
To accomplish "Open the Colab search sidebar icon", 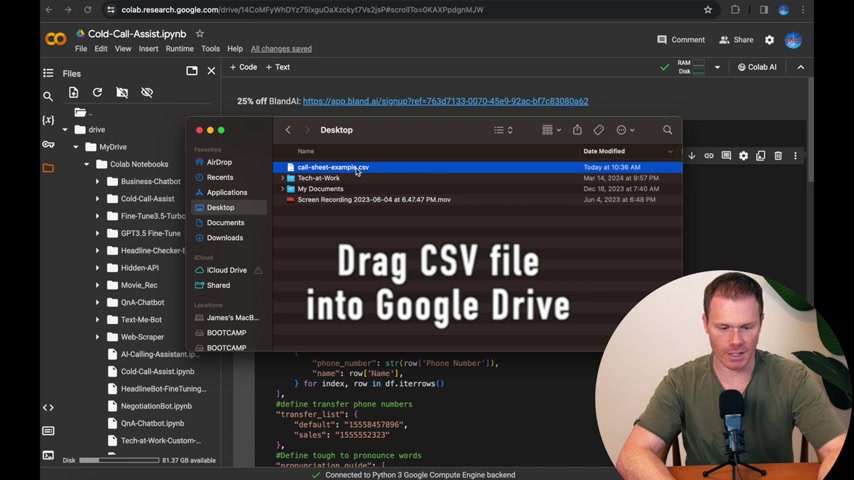I will [x=48, y=96].
